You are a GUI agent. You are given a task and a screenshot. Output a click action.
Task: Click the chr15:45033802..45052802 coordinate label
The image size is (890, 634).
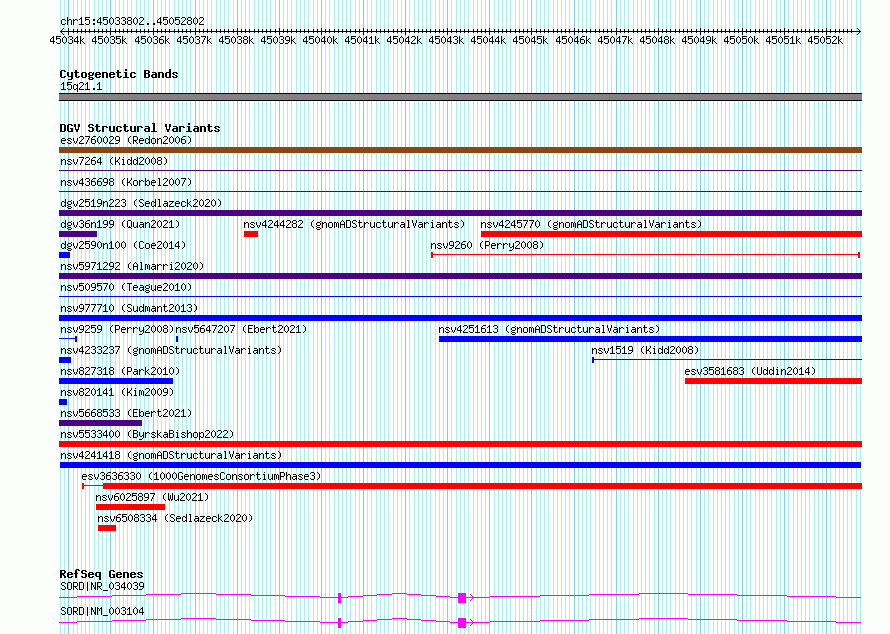(x=132, y=21)
